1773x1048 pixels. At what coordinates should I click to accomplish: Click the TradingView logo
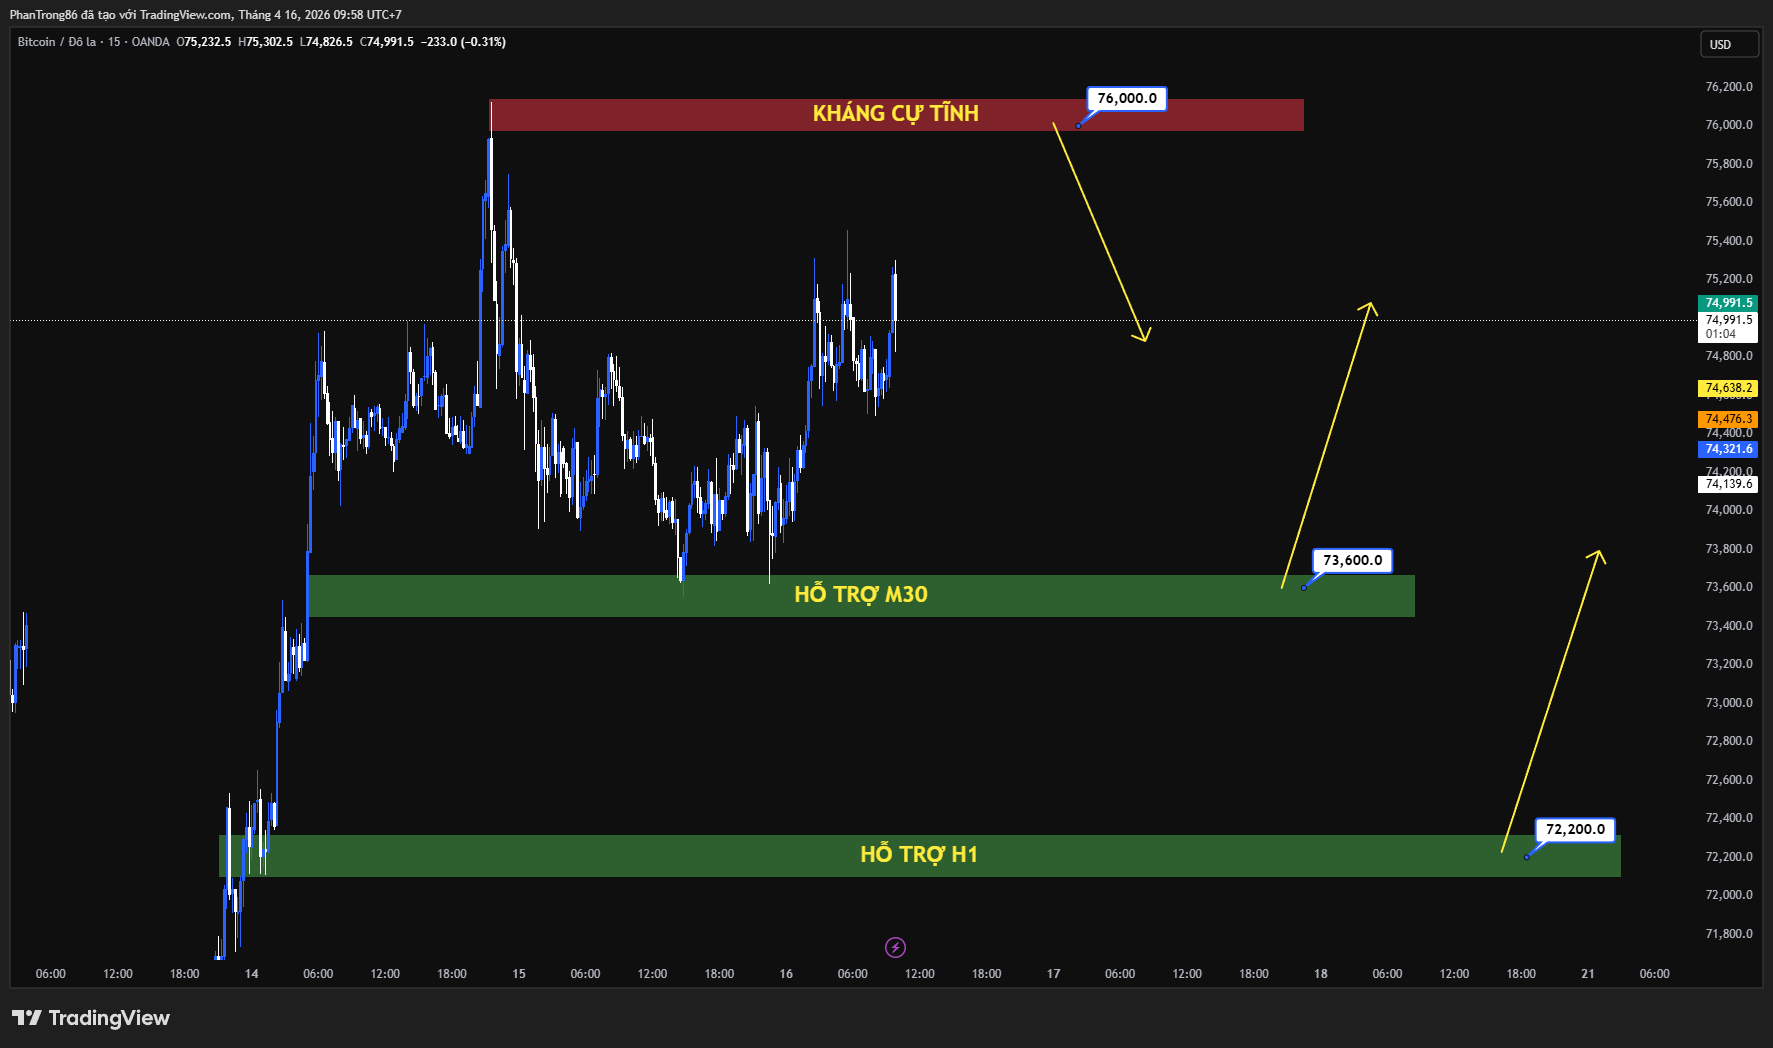(91, 1018)
